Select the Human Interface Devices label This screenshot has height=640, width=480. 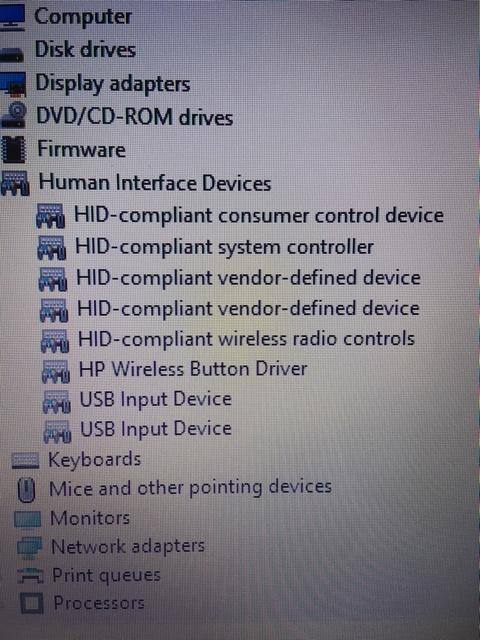pyautogui.click(x=155, y=182)
